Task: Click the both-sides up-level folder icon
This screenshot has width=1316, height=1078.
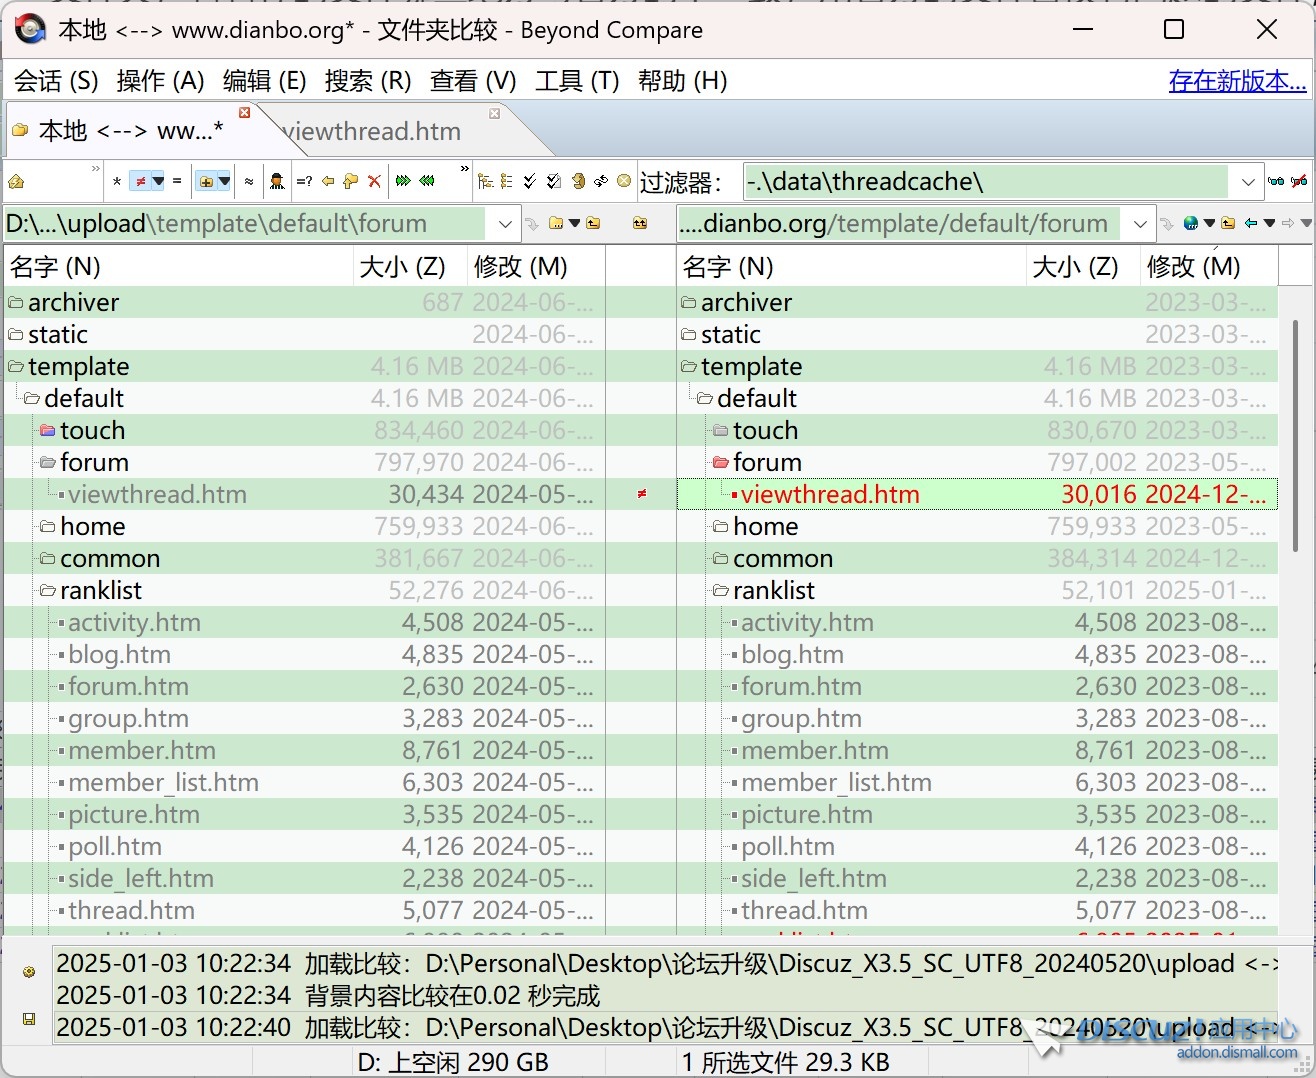Action: (640, 223)
